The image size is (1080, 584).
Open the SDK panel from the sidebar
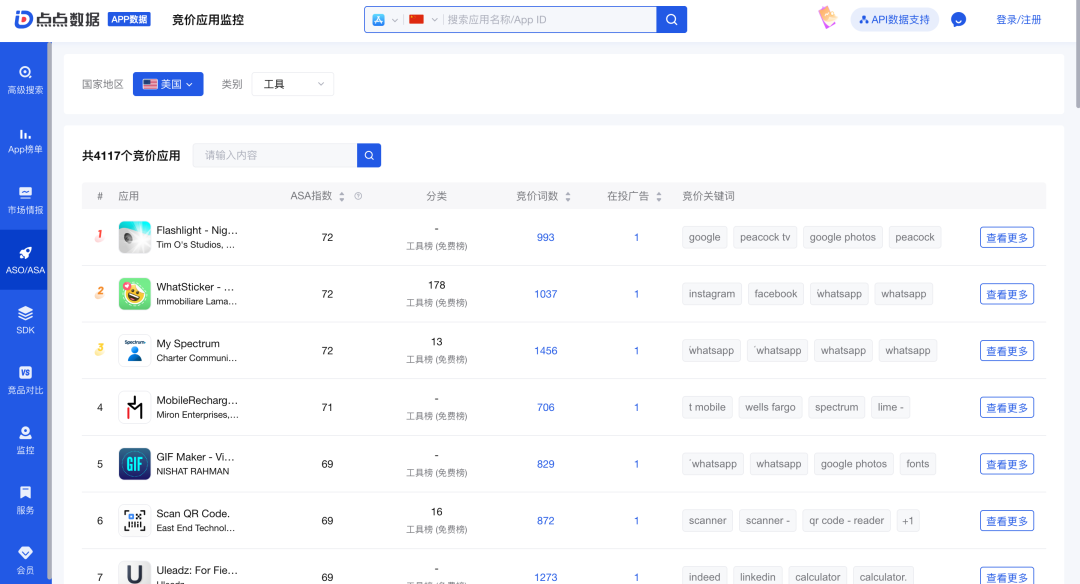[x=24, y=318]
